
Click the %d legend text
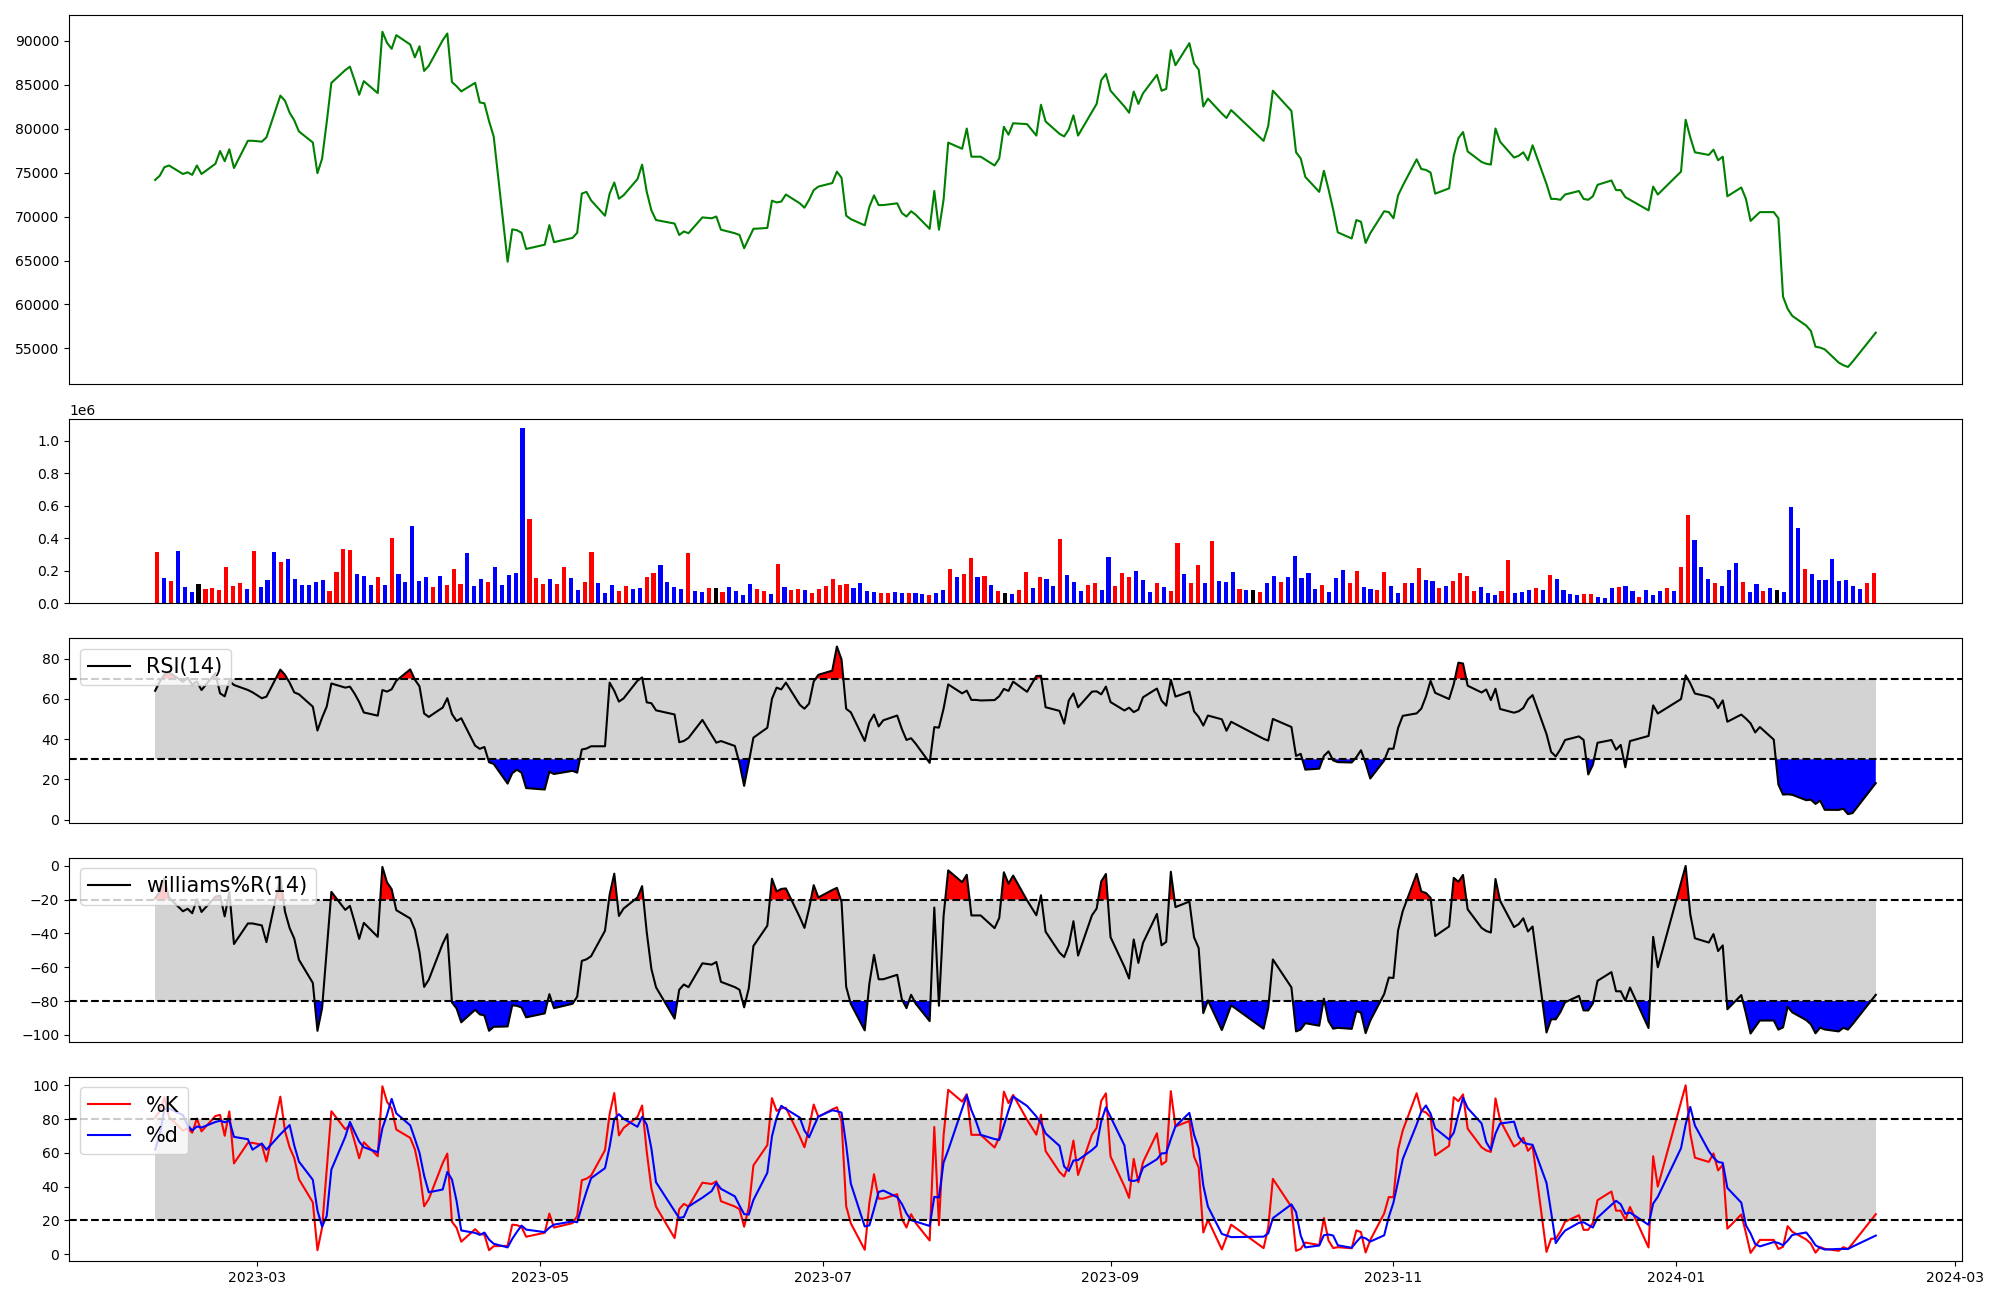click(x=162, y=1135)
